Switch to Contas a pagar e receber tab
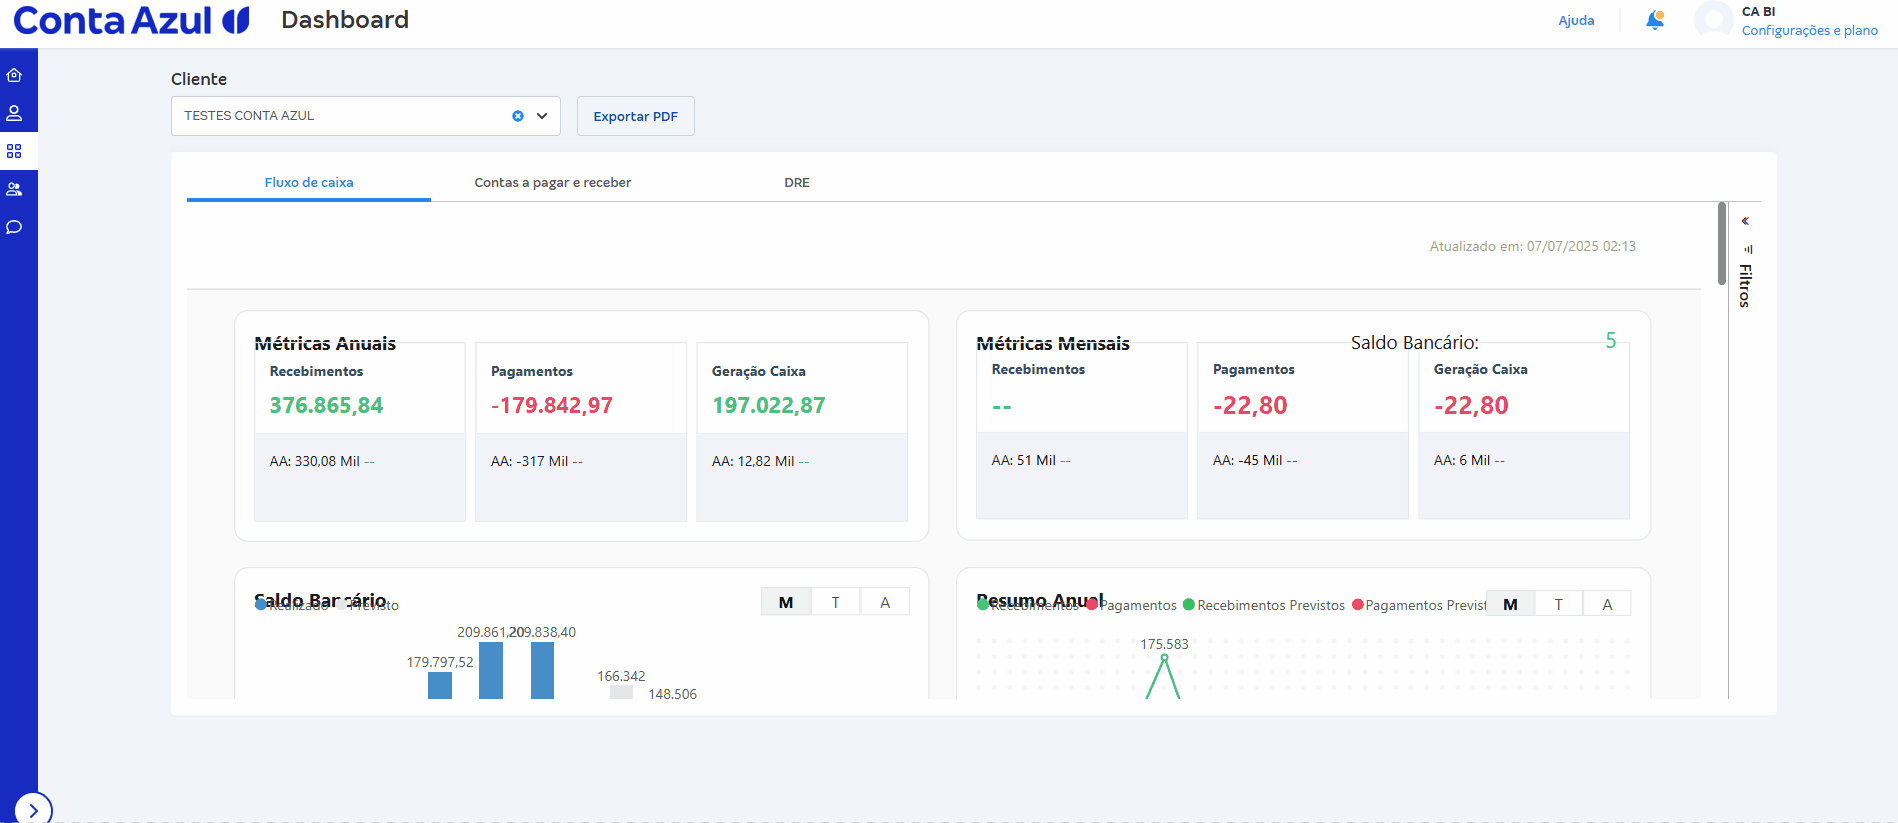Viewport: 1898px width, 823px height. [x=552, y=182]
